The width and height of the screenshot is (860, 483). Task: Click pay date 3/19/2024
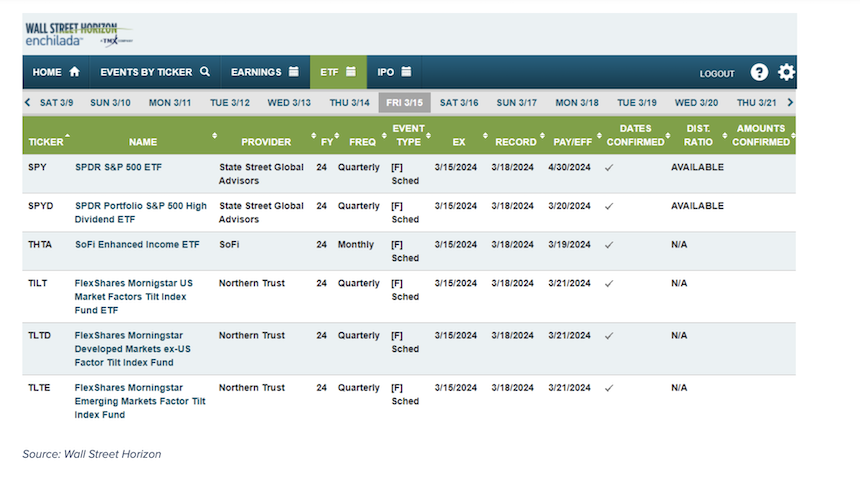pyautogui.click(x=569, y=245)
